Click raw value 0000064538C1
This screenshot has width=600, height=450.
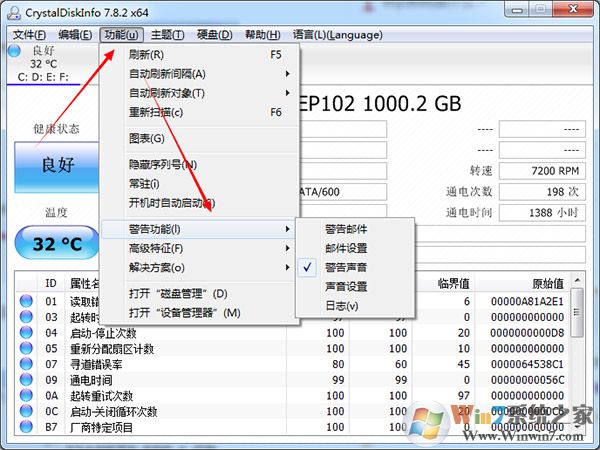point(527,364)
